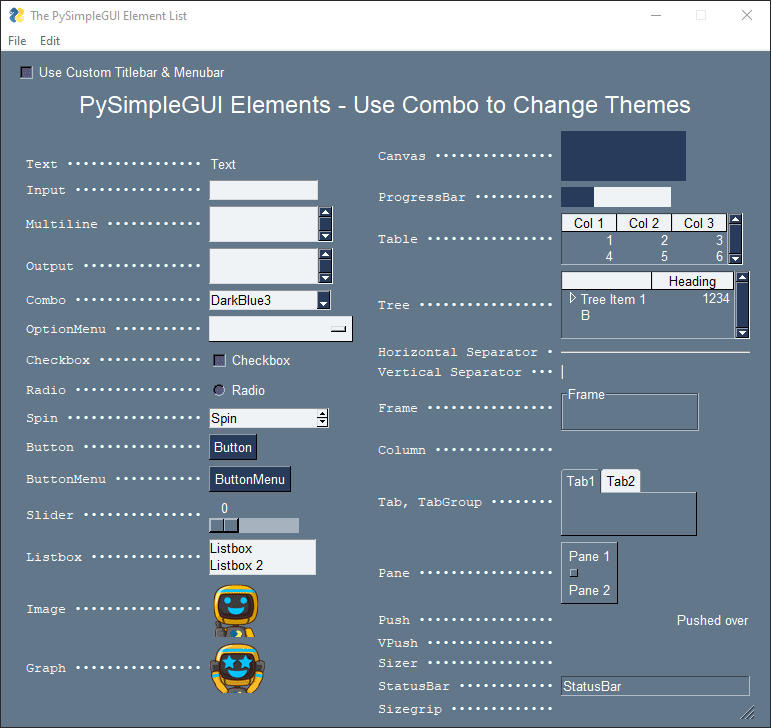Click the ProgressBar
This screenshot has width=771, height=728.
(x=616, y=197)
